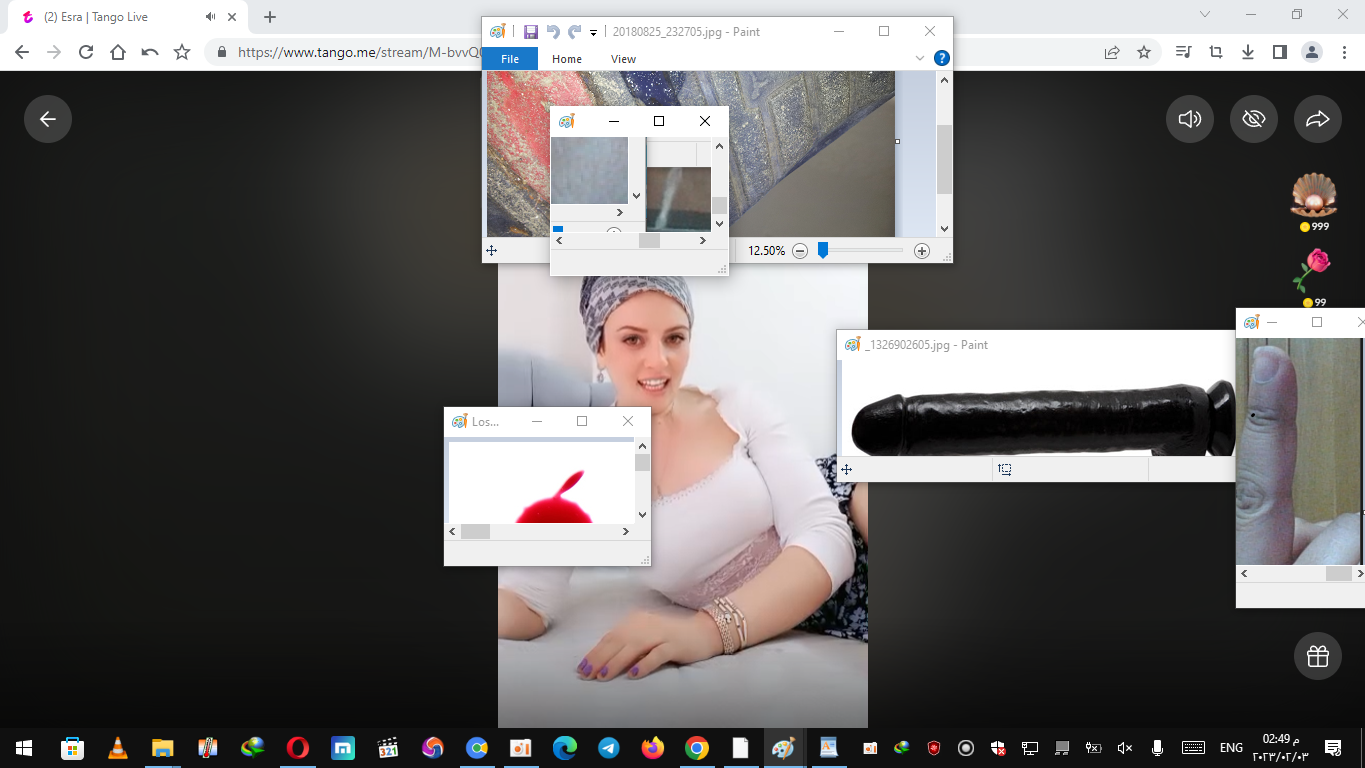Share the stream using the arrow icon
1365x768 pixels.
[x=1317, y=119]
